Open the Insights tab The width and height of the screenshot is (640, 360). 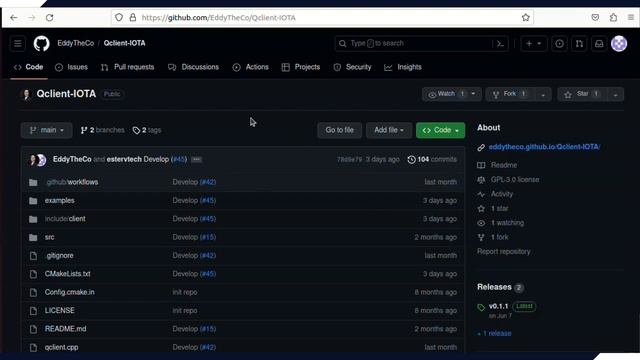click(403, 67)
